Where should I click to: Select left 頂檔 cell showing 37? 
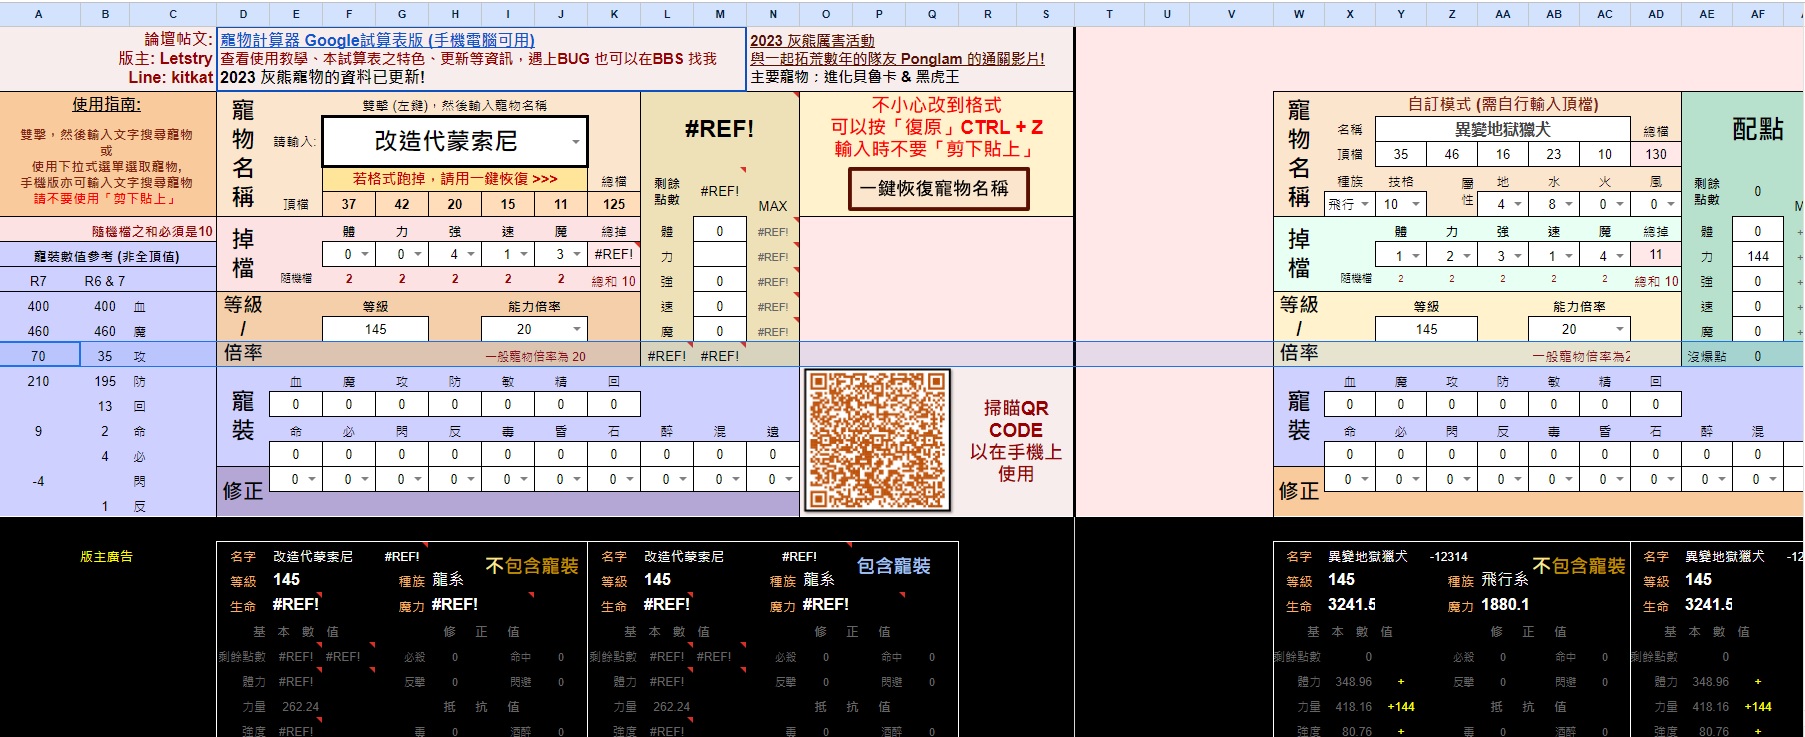coord(349,204)
